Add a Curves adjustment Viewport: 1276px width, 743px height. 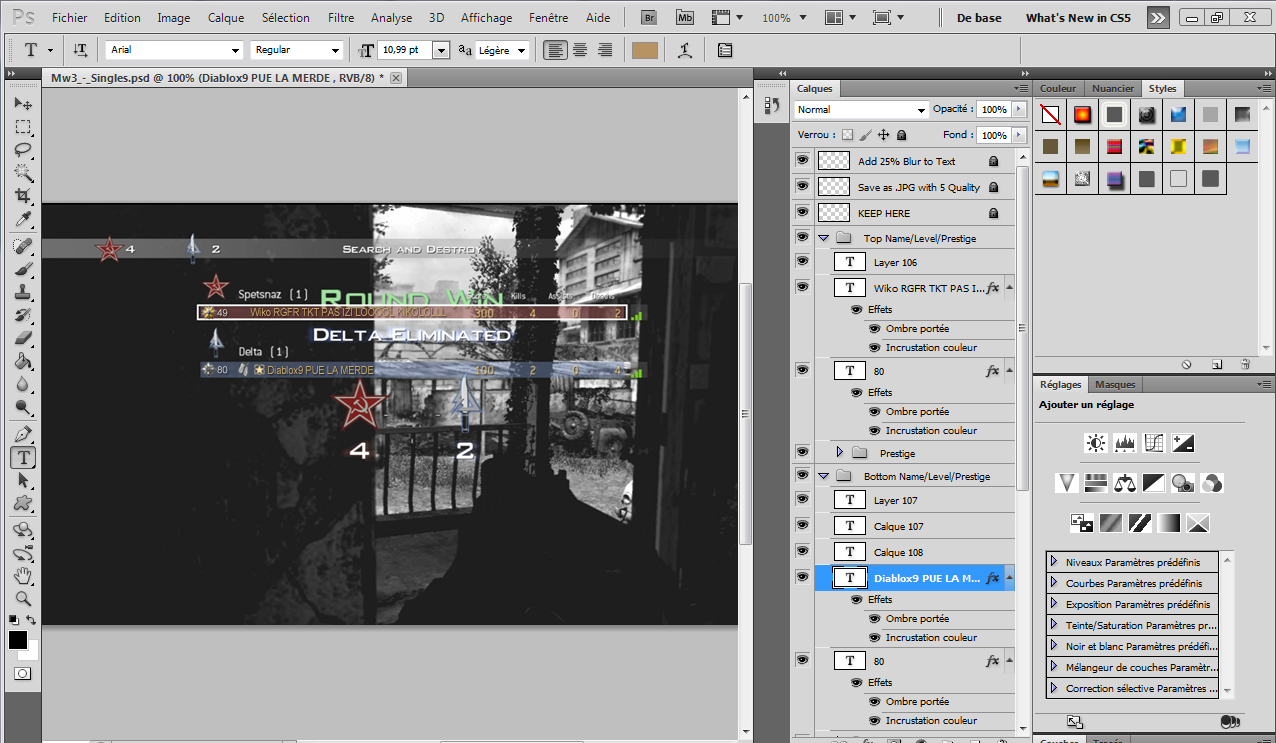click(1155, 443)
